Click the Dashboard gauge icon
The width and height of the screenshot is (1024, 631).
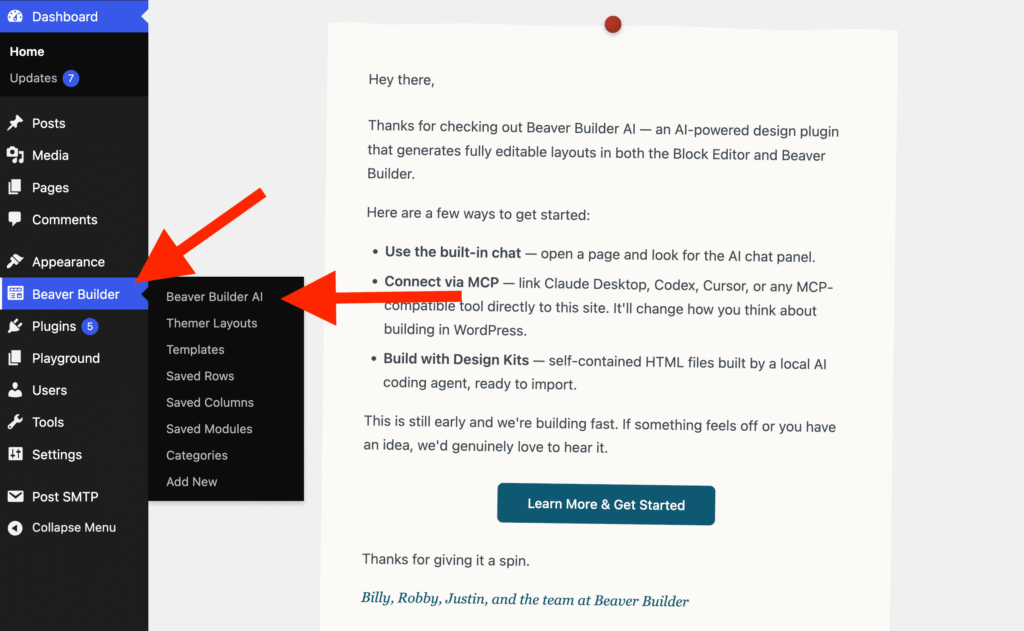click(x=15, y=16)
